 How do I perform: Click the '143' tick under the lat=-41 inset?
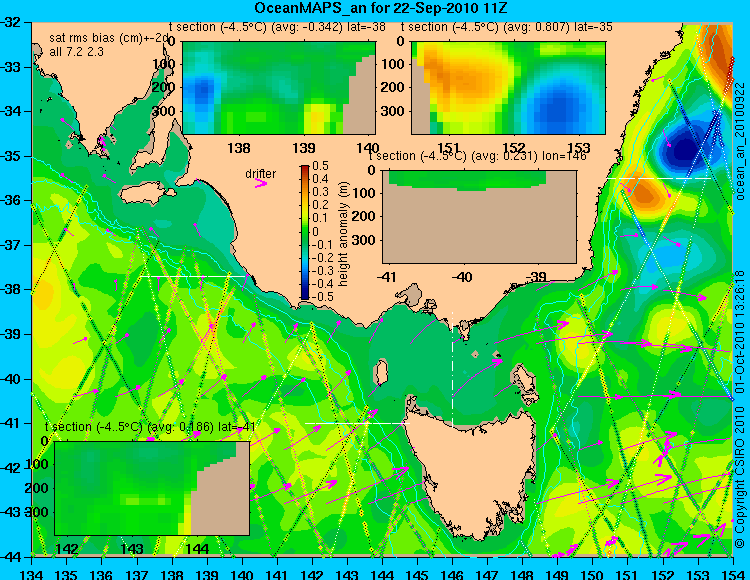point(132,548)
